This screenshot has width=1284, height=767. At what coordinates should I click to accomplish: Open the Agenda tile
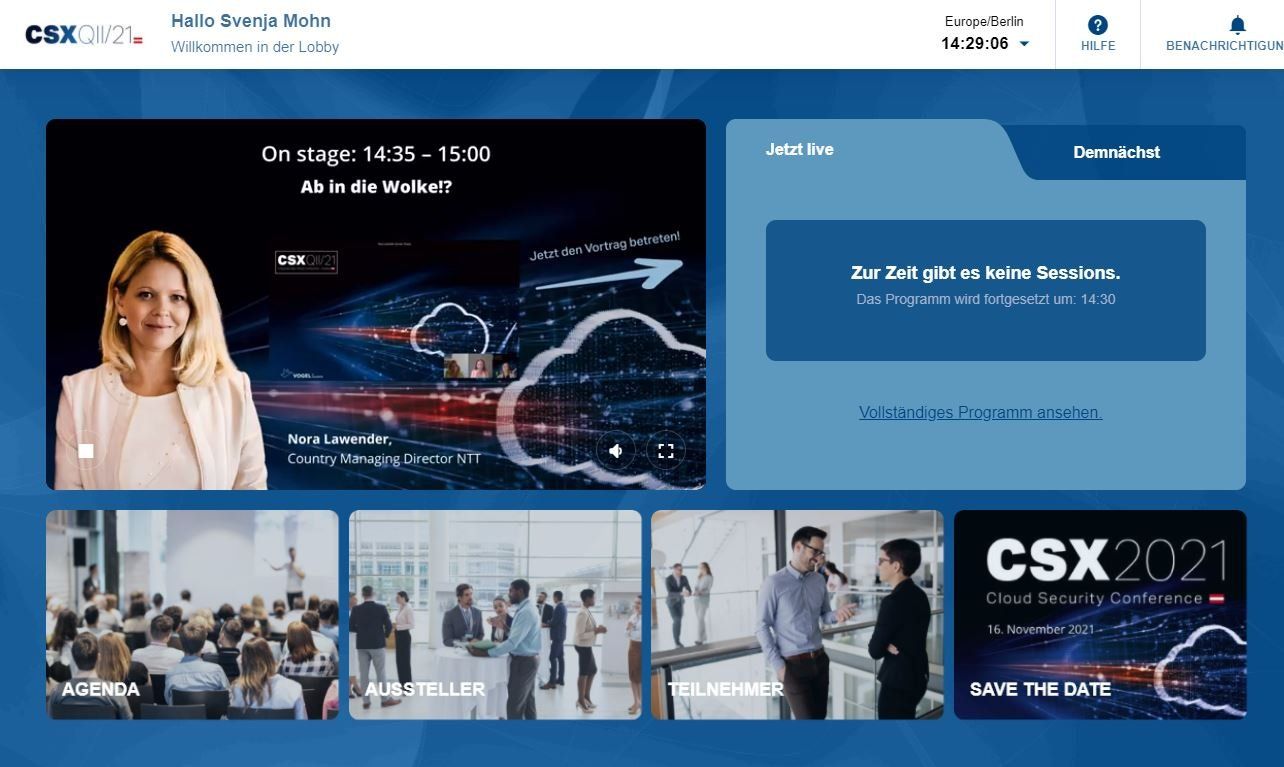tap(192, 615)
